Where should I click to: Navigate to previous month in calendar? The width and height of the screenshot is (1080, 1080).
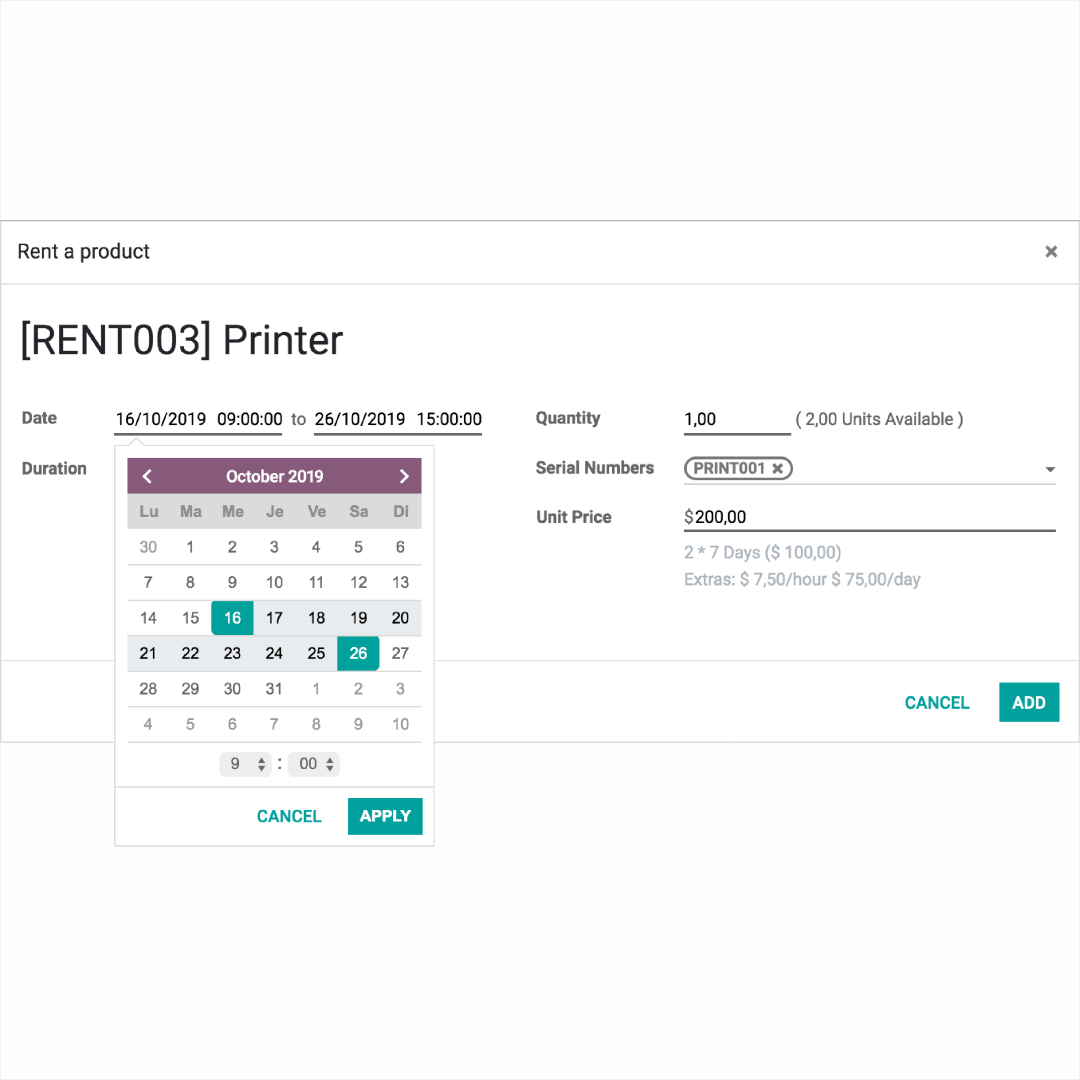pos(147,476)
